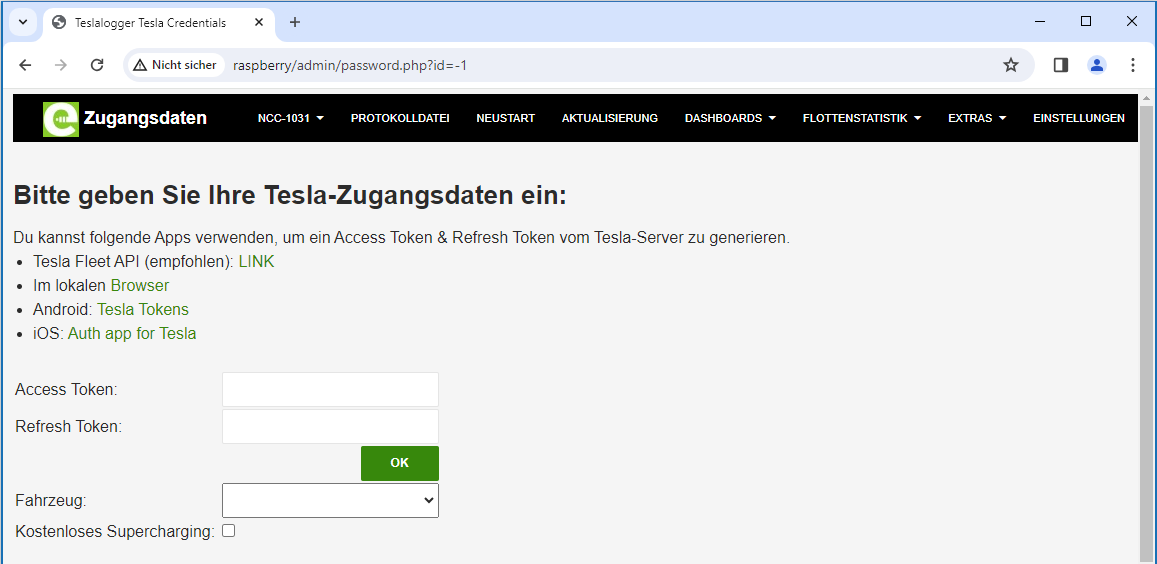1157x564 pixels.
Task: Reload the page with browser refresh icon
Action: coord(97,65)
